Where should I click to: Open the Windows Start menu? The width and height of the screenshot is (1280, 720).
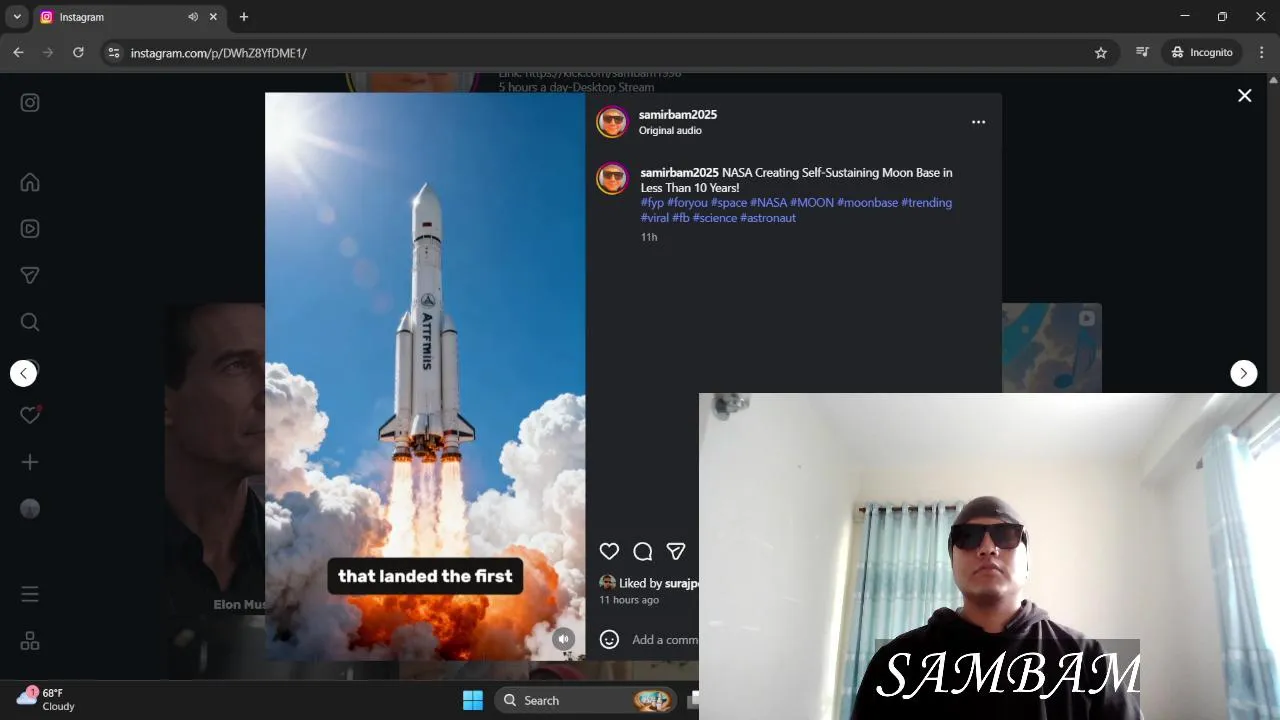click(x=473, y=700)
